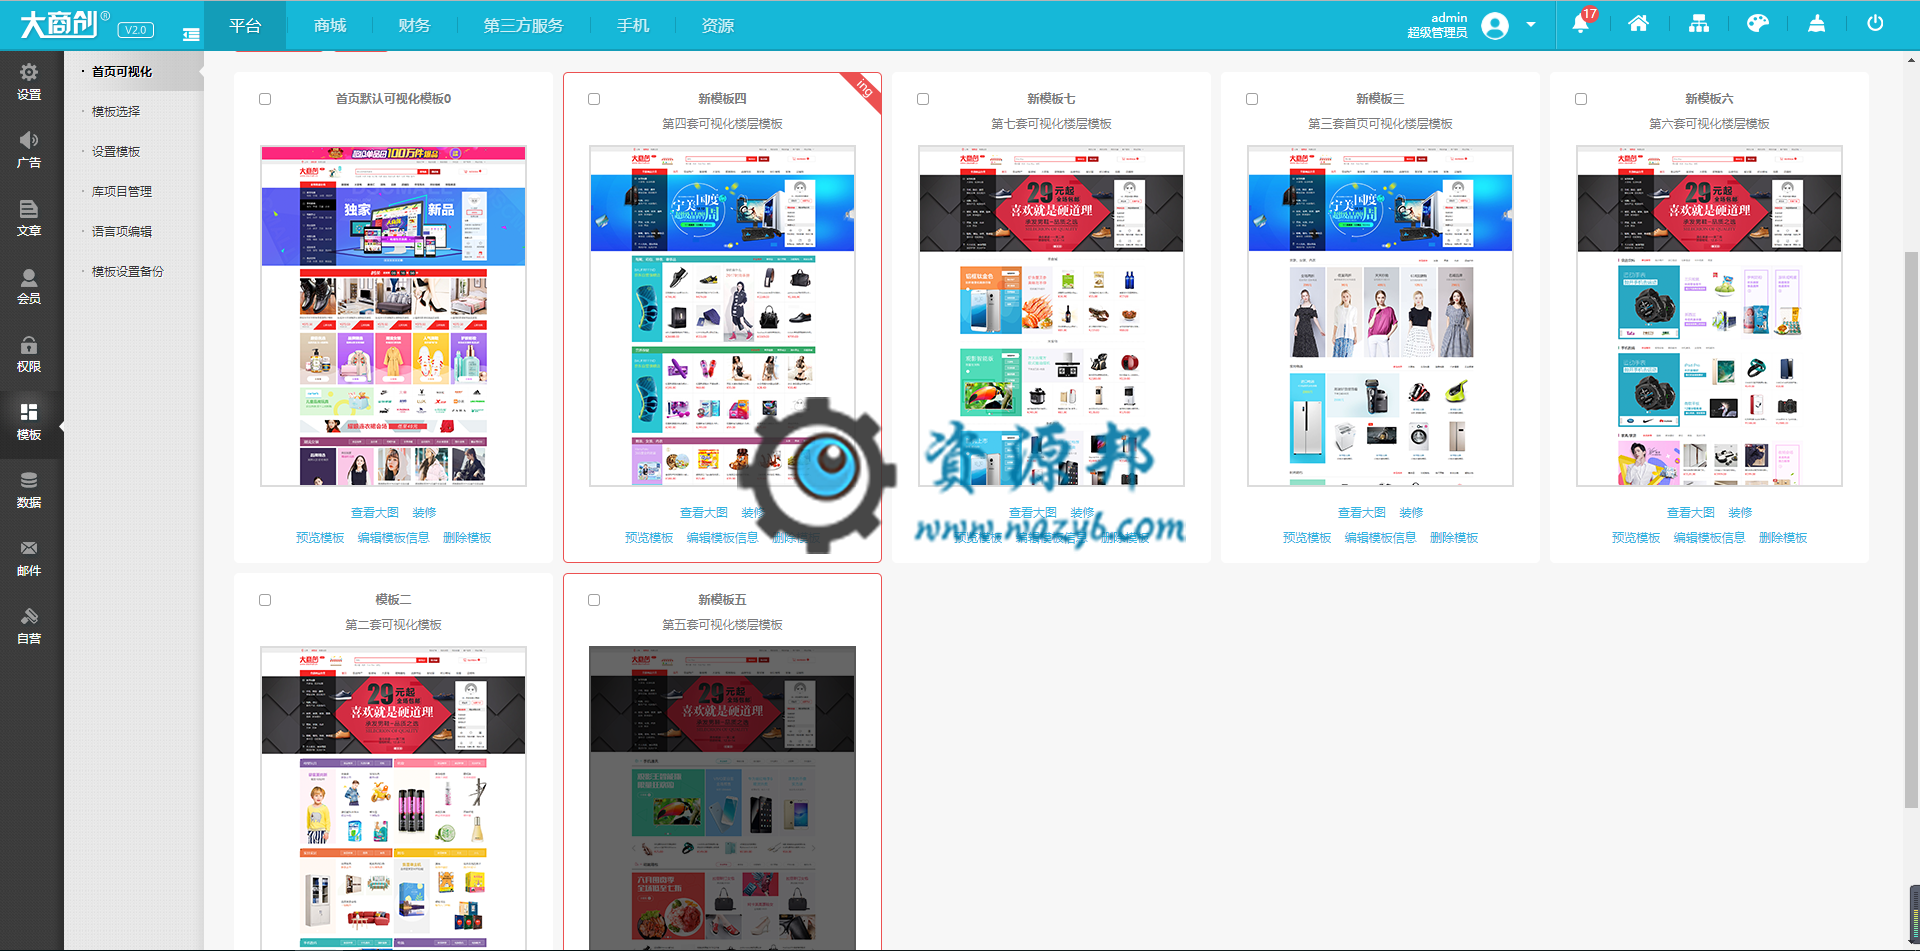
Task: Open the theme palette icon
Action: tap(1757, 24)
